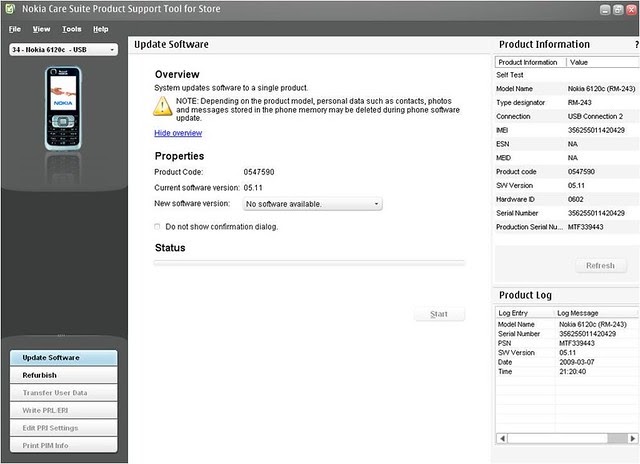Open the connected product dropdown Nokia 6120c USB

click(x=63, y=49)
